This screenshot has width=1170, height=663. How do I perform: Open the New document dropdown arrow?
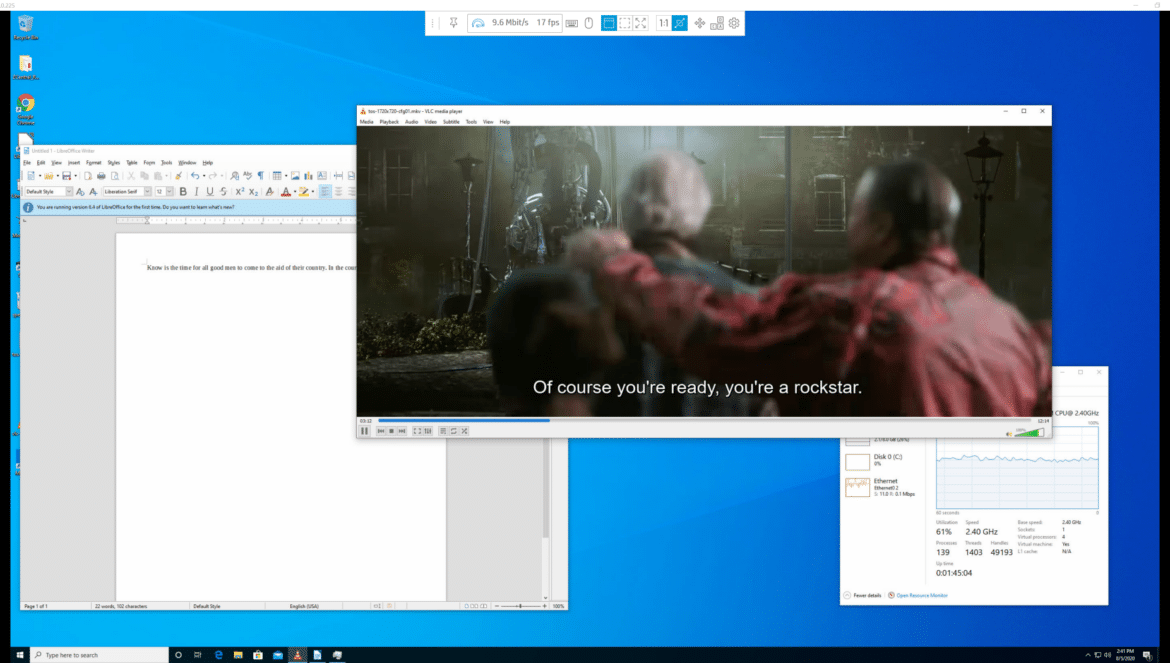(40, 176)
